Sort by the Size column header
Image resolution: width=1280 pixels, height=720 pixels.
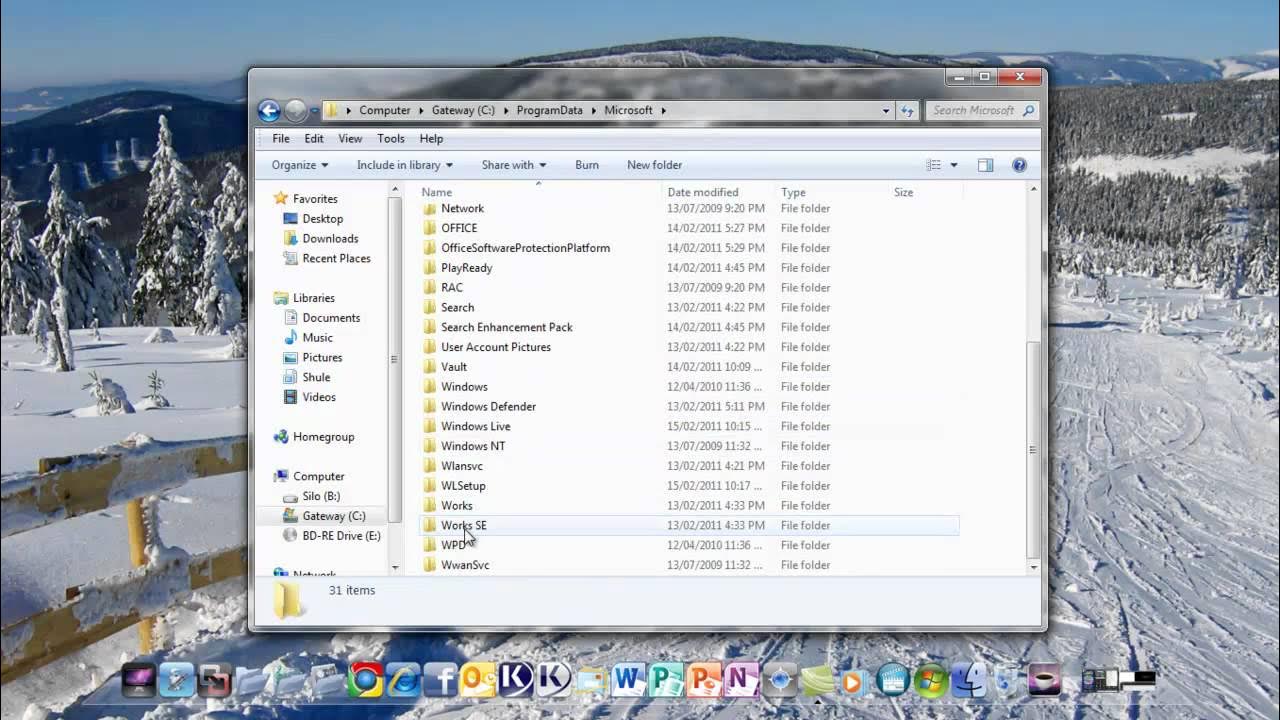tap(903, 192)
